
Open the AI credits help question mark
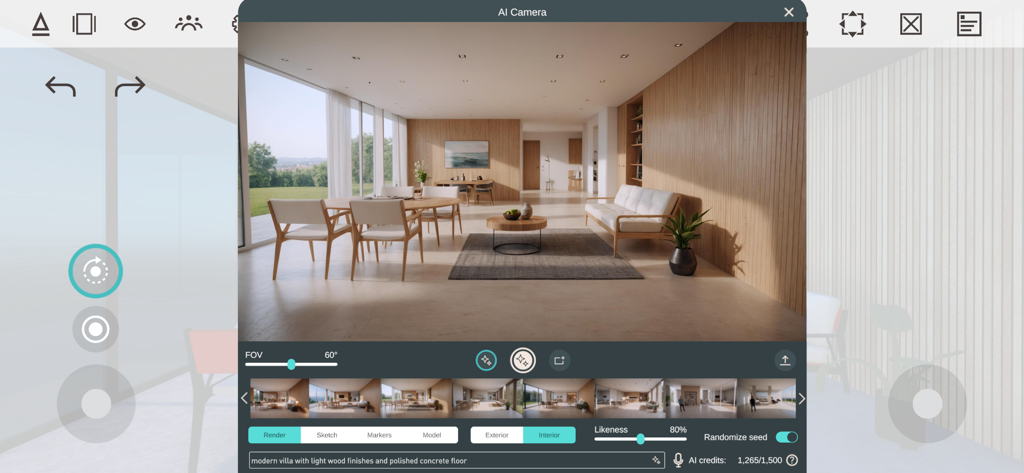point(792,461)
